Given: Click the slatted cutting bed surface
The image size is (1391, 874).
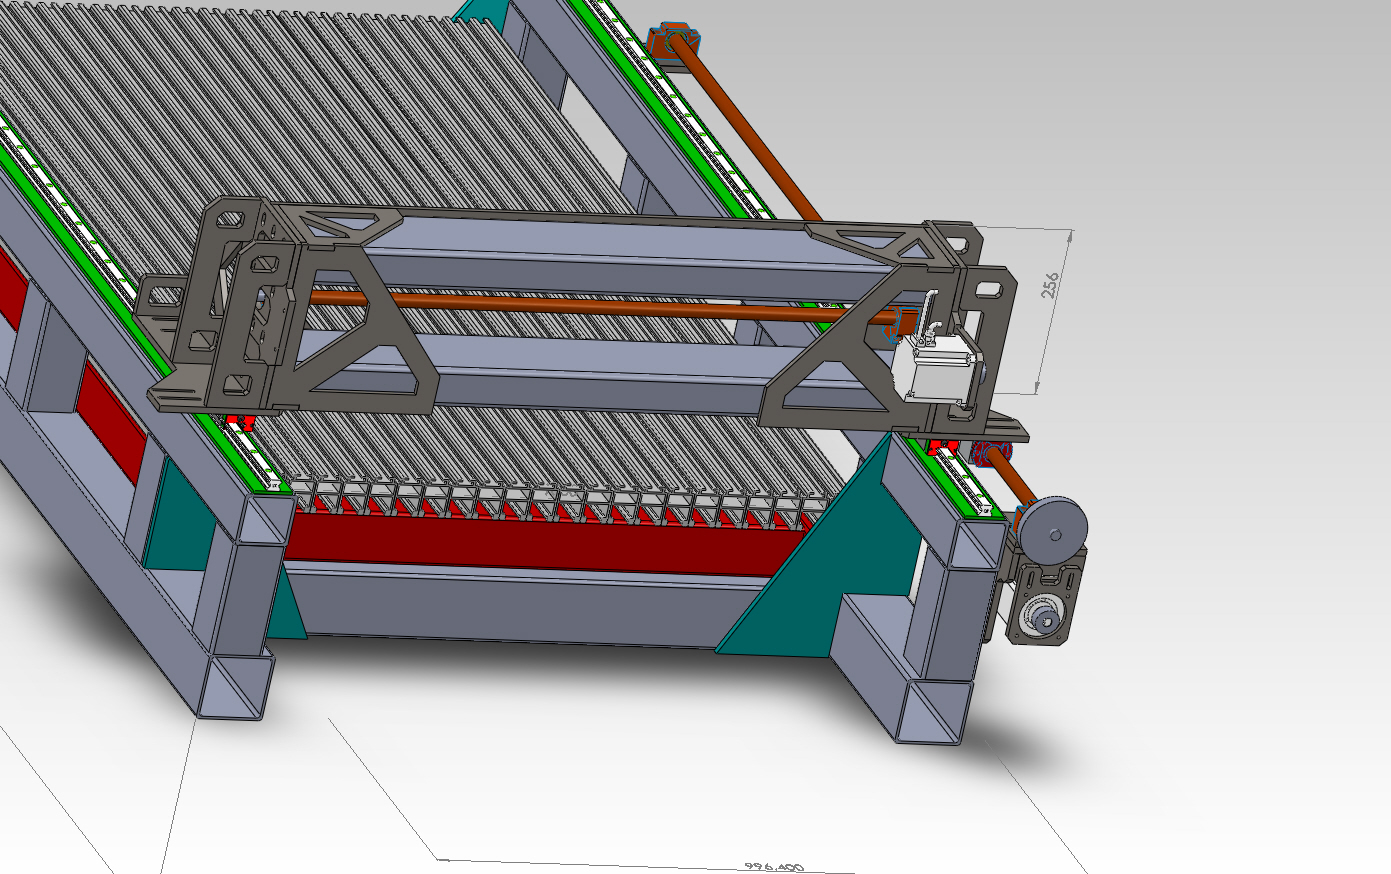Looking at the screenshot, I should pos(300,120).
